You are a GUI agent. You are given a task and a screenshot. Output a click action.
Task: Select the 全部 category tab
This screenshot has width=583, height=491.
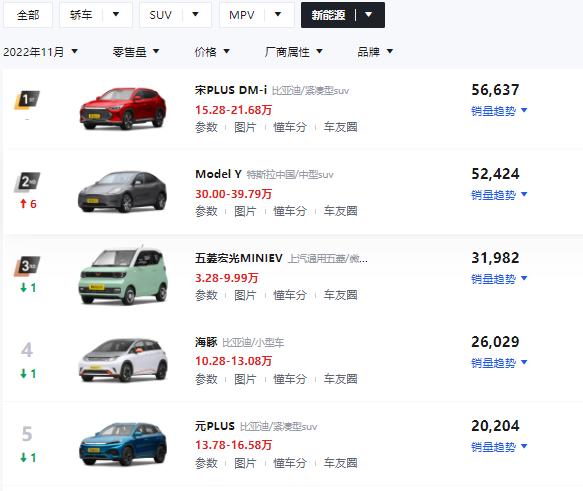pyautogui.click(x=28, y=15)
